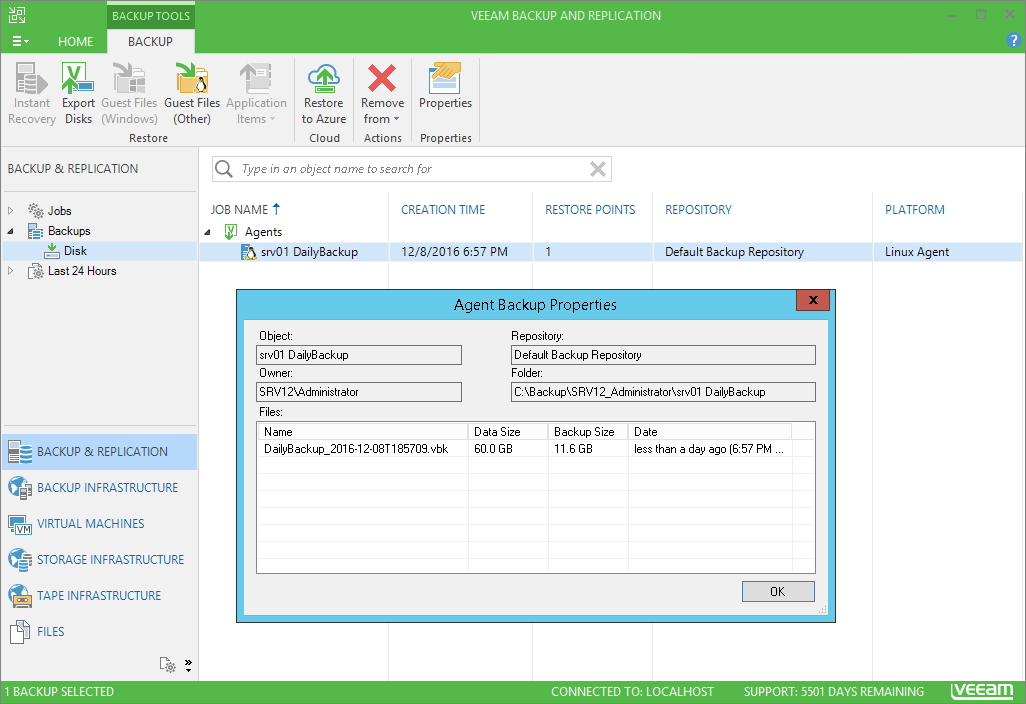Open Application Items restore menu

click(x=256, y=94)
